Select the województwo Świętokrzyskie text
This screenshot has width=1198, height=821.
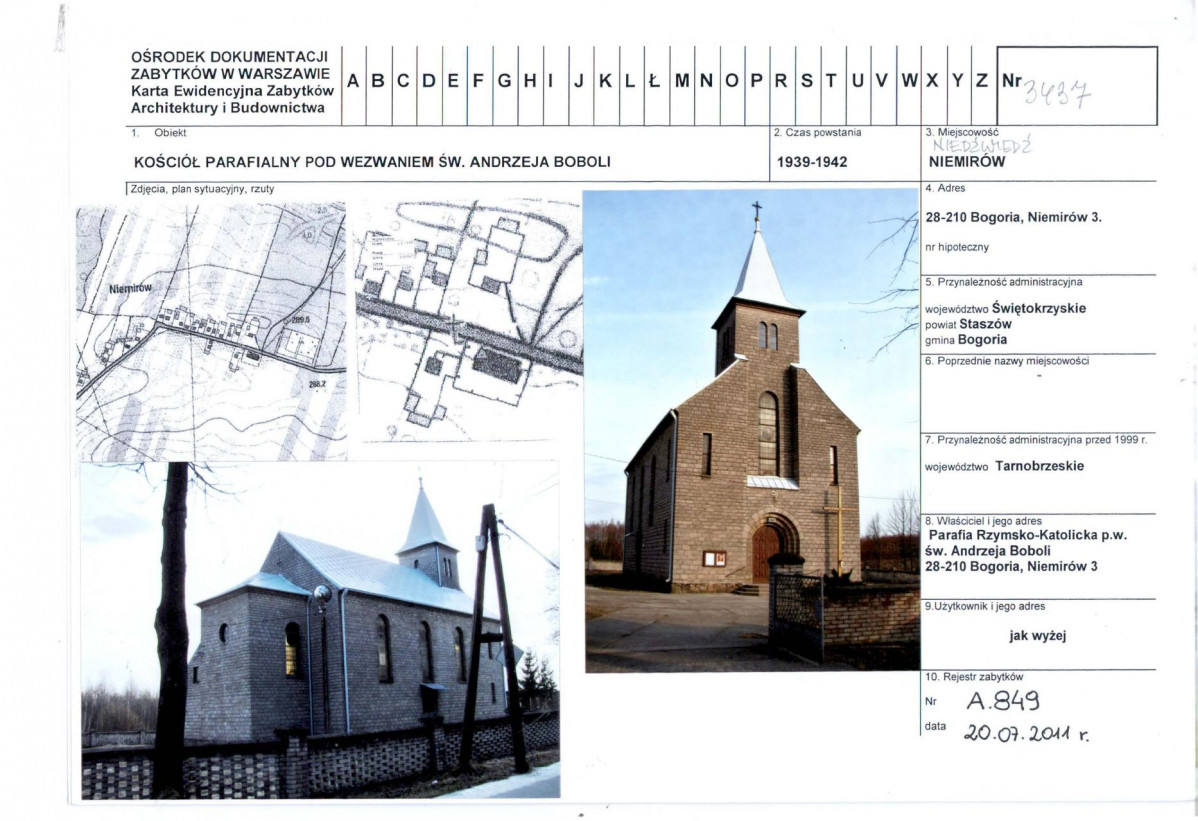(1006, 308)
